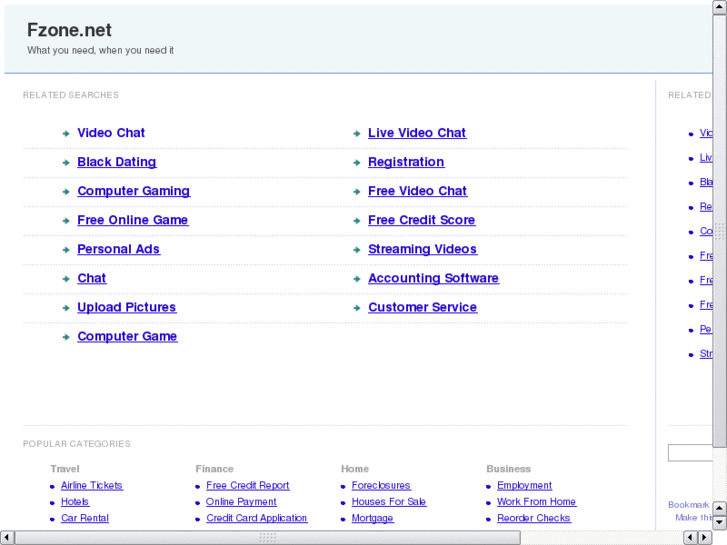
Task: Click the horizontal scrollbar right arrow
Action: pos(704,538)
